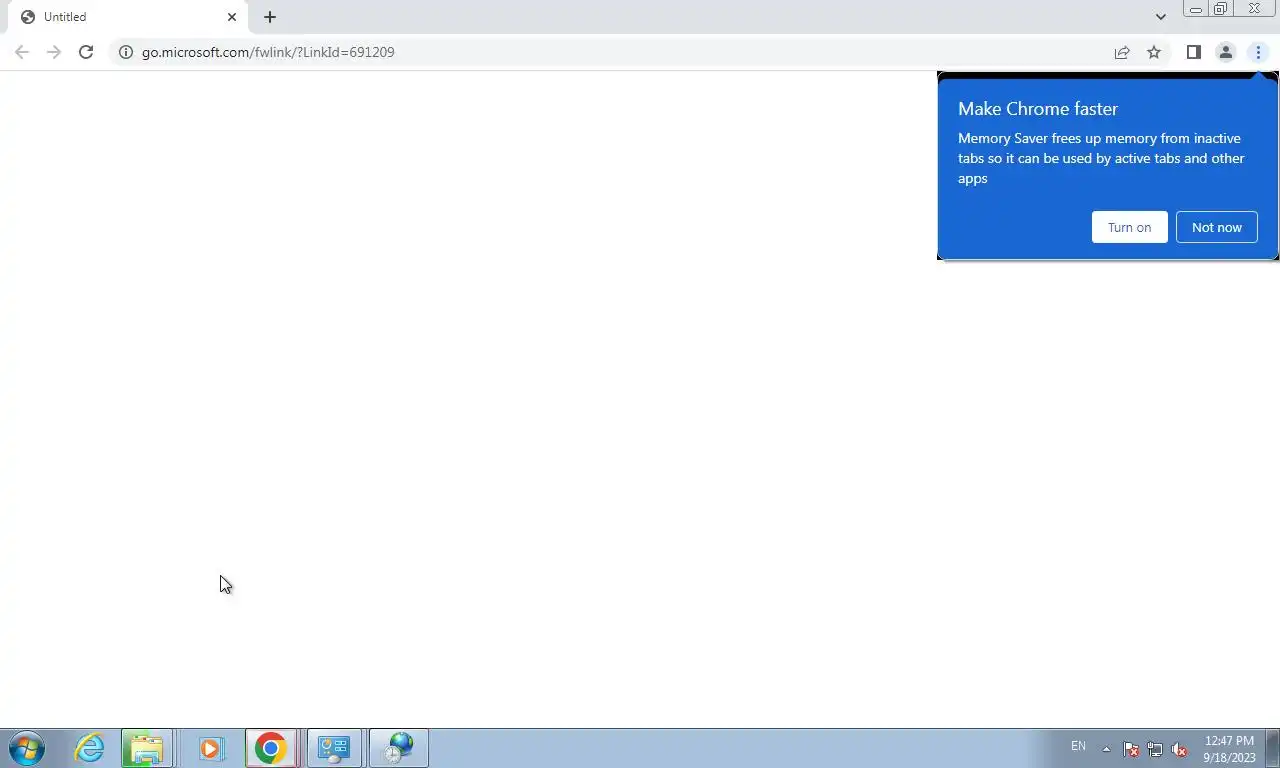This screenshot has width=1280, height=768.
Task: Open the muted volume tray icon
Action: (1179, 749)
